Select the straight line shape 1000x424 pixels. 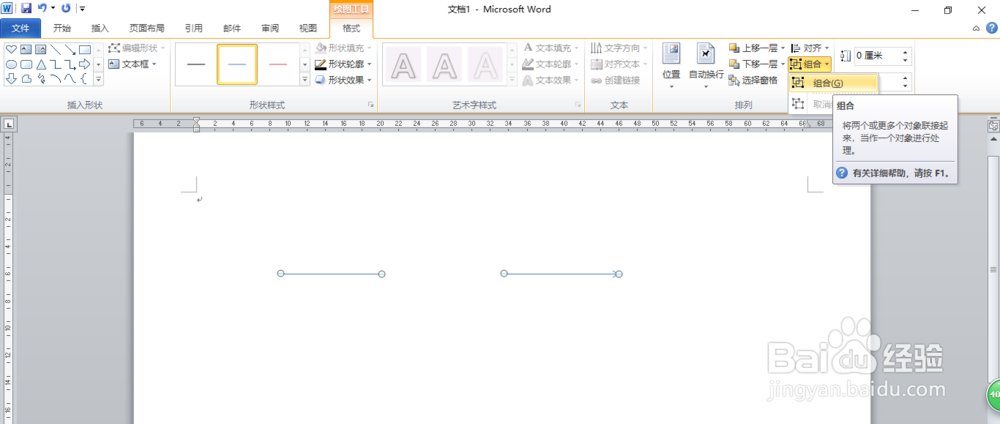coord(56,49)
